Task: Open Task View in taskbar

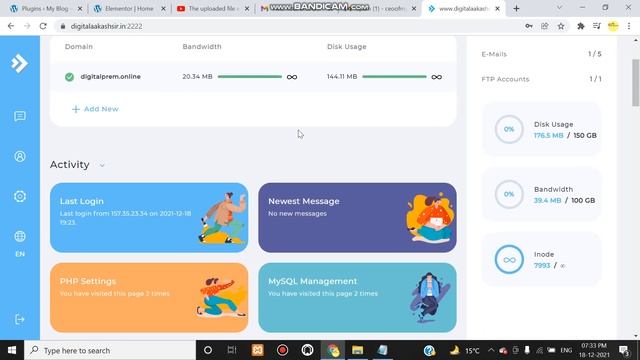Action: click(x=232, y=350)
